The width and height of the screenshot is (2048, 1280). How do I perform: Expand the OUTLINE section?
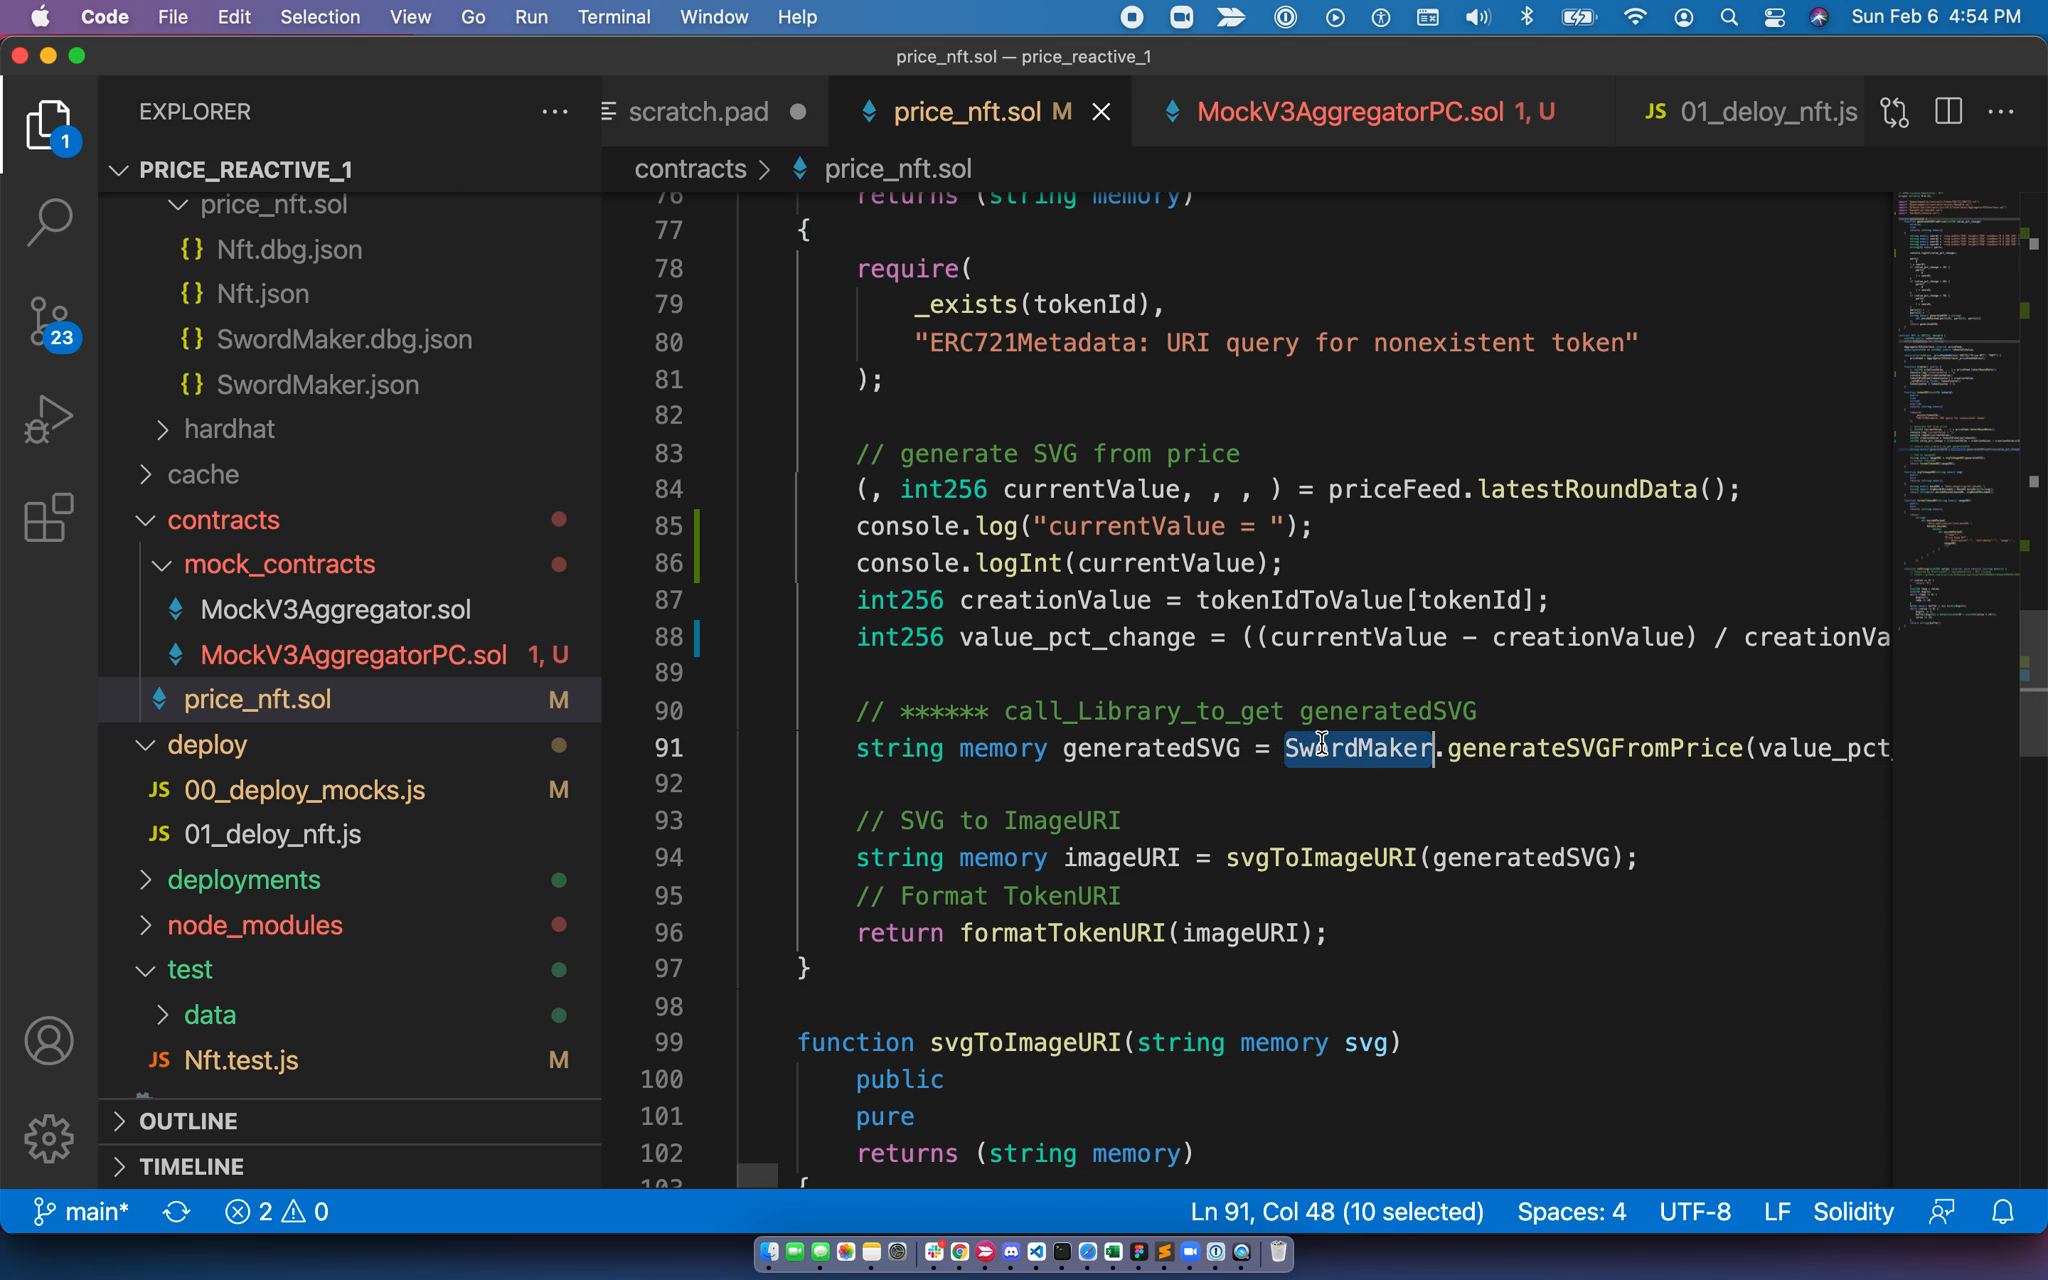(350, 1121)
